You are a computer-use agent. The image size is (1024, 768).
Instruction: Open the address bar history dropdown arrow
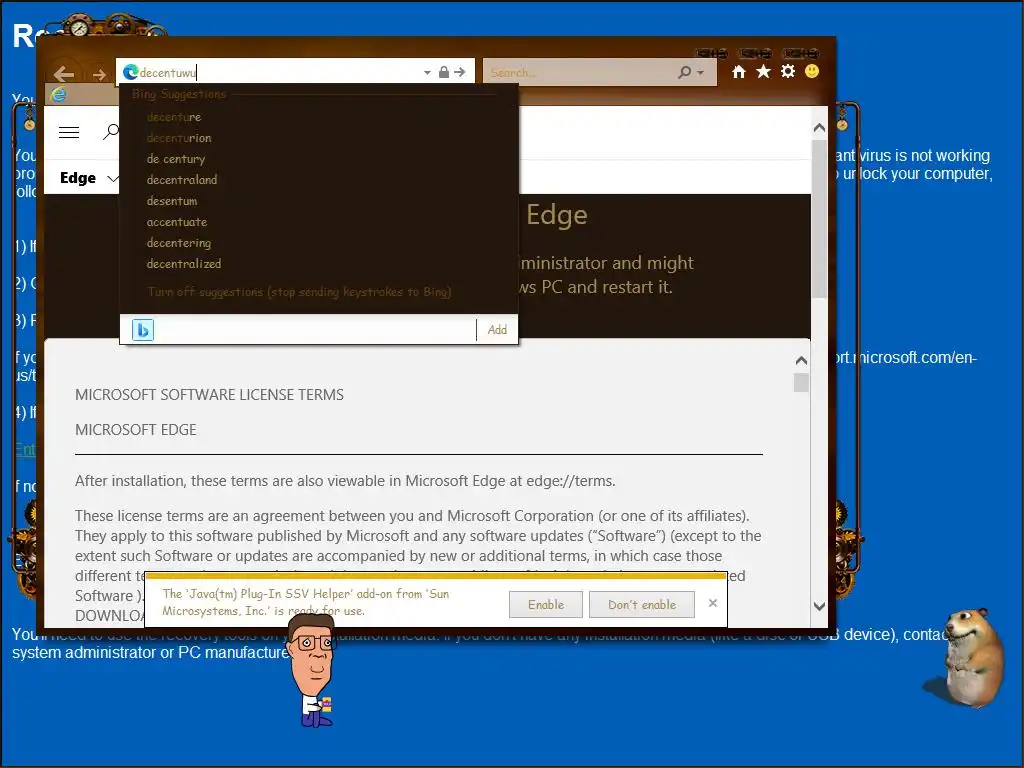427,72
